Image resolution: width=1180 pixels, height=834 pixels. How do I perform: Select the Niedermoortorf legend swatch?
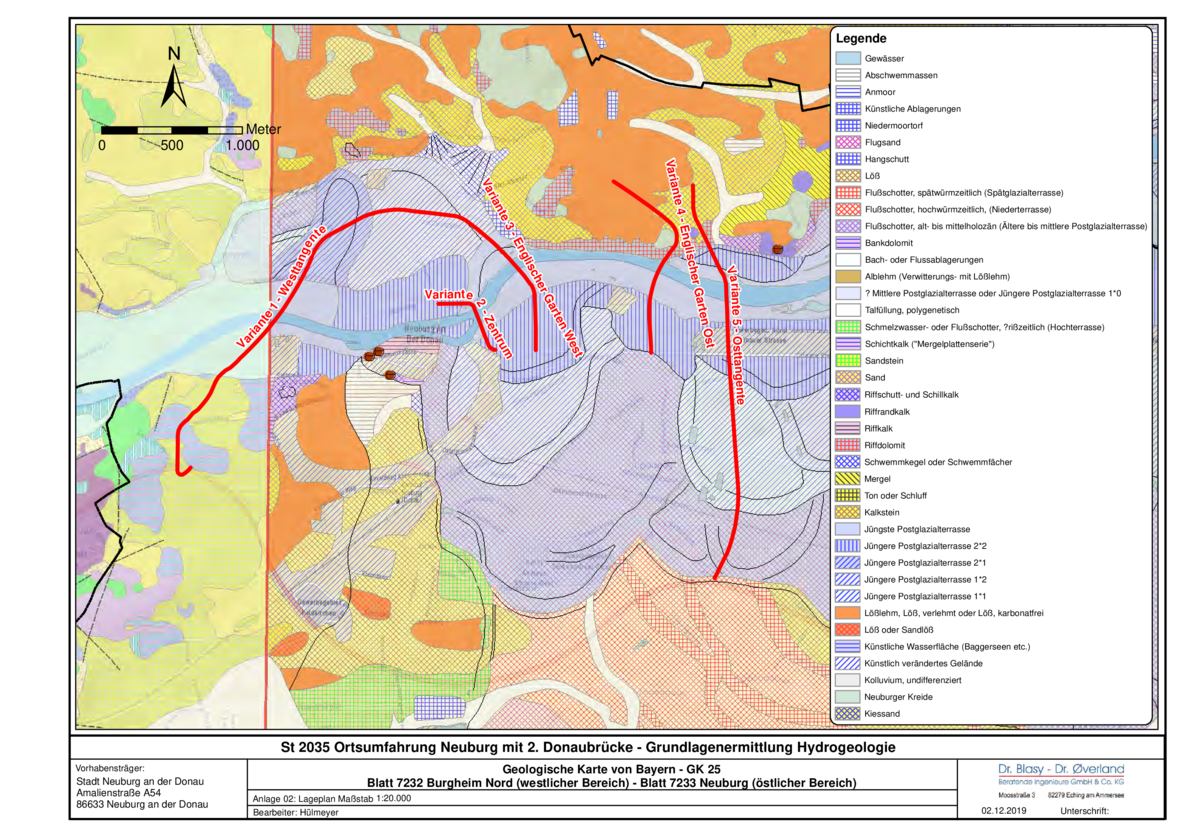click(x=848, y=126)
